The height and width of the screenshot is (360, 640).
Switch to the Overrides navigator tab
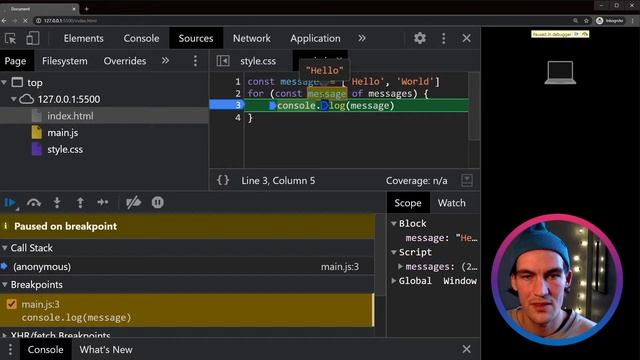[124, 61]
